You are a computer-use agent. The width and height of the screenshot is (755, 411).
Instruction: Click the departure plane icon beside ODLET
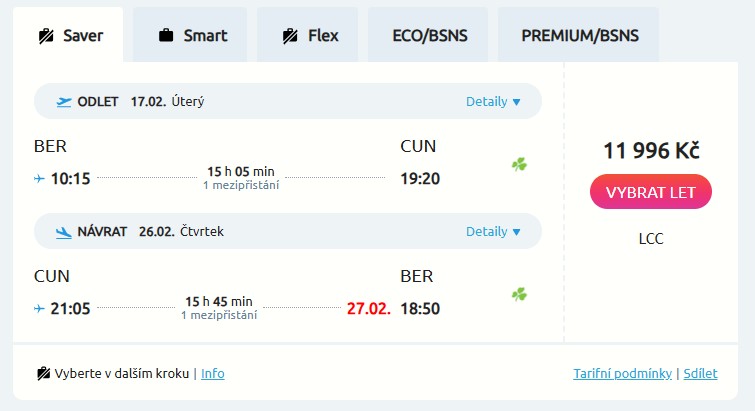(x=64, y=101)
